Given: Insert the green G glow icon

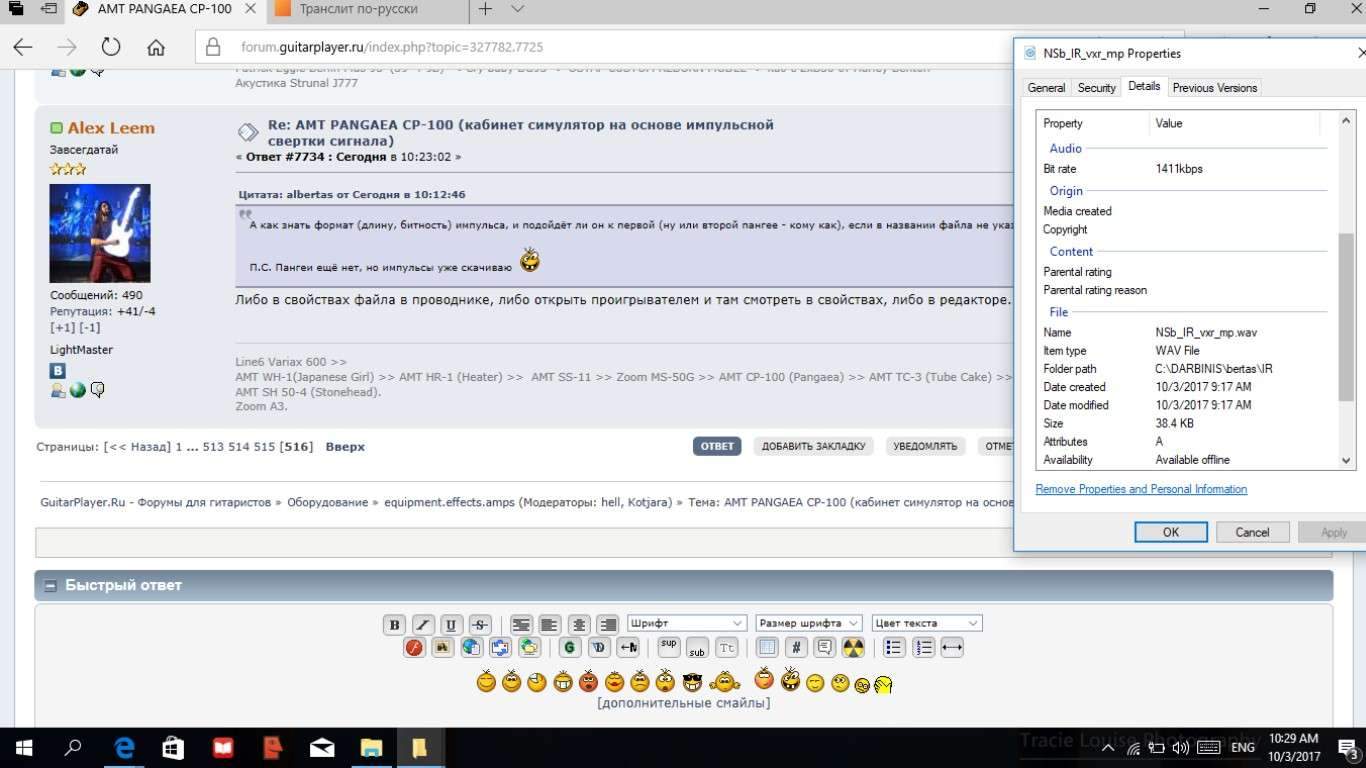Looking at the screenshot, I should 569,648.
